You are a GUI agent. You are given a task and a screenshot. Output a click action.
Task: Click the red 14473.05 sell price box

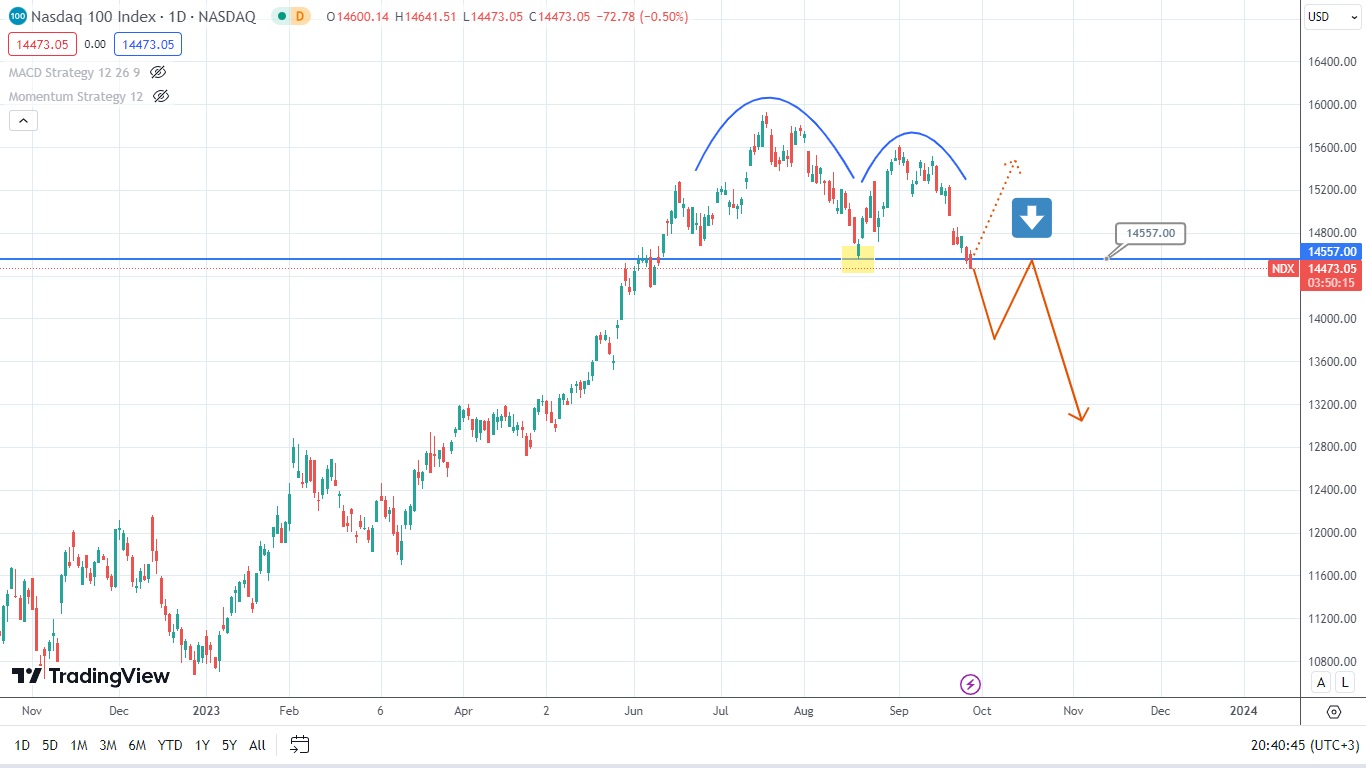(x=42, y=44)
